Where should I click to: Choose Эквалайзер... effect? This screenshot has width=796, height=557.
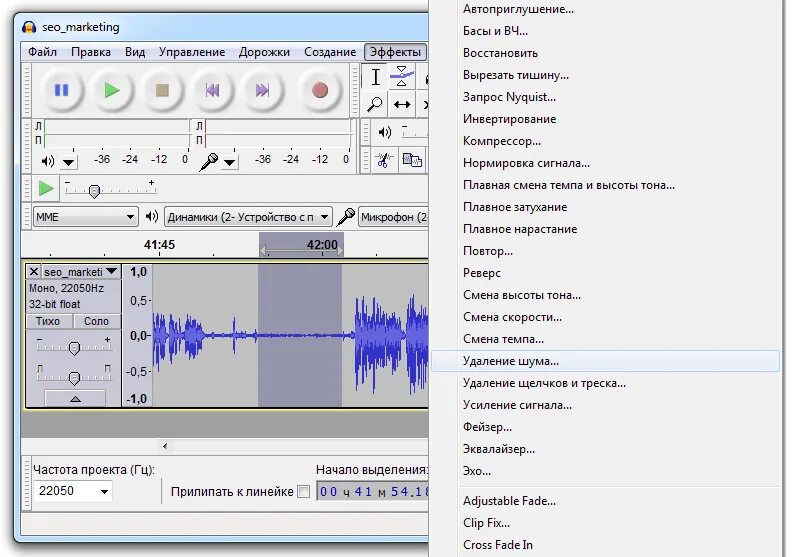(605, 449)
